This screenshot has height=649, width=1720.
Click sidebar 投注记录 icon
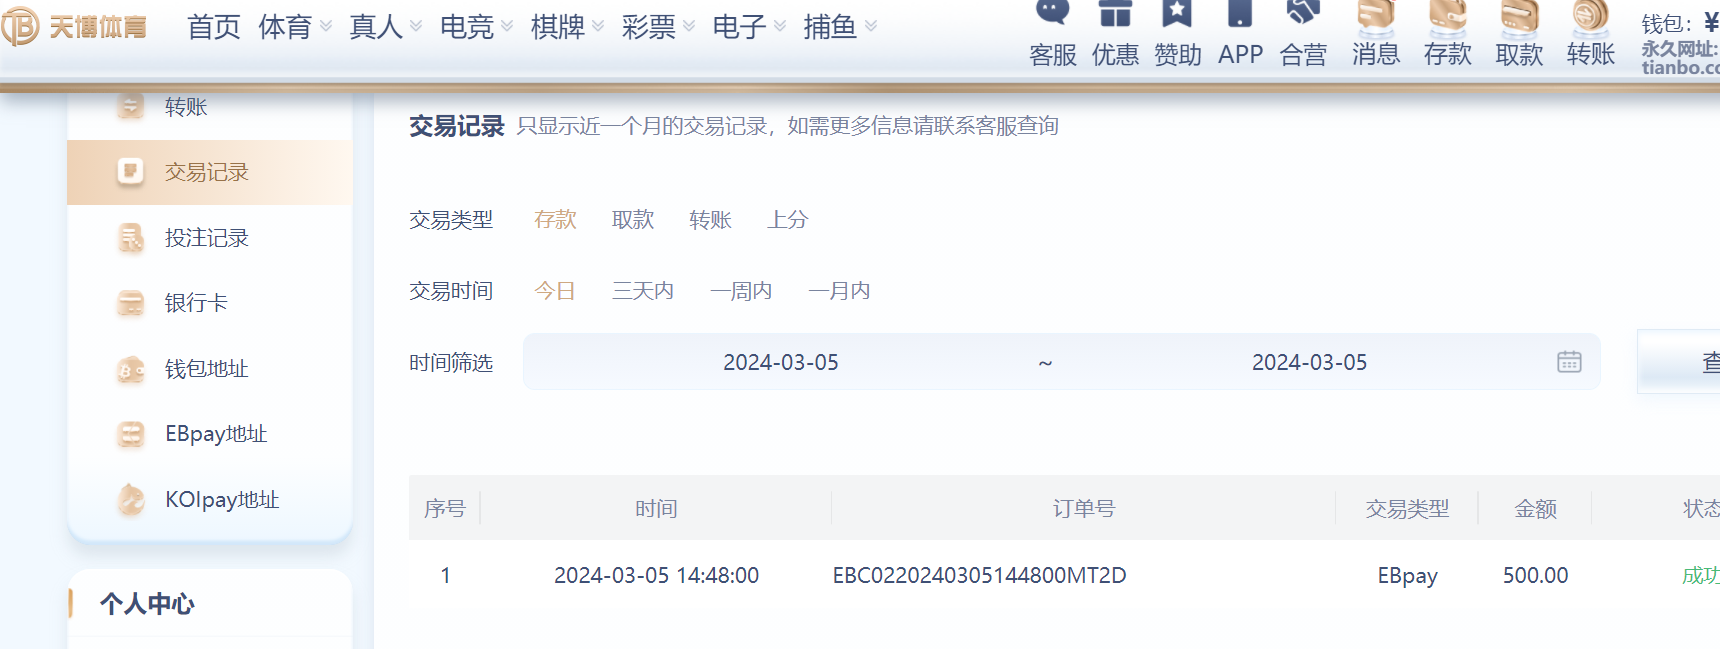(131, 238)
